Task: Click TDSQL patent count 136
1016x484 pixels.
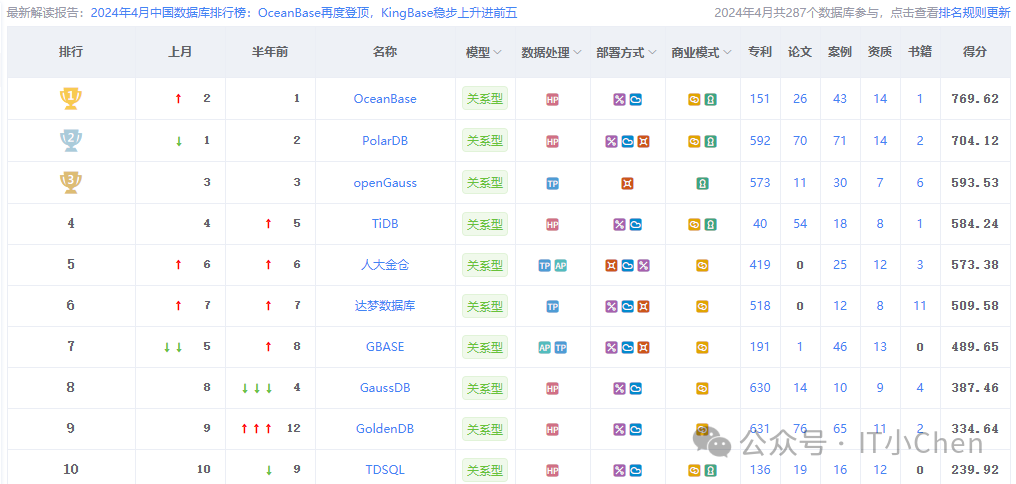Action: 760,470
